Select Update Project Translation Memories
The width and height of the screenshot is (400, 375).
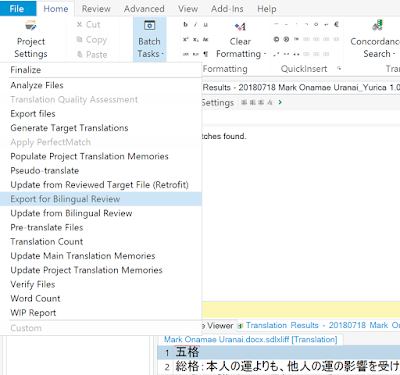[101, 270]
